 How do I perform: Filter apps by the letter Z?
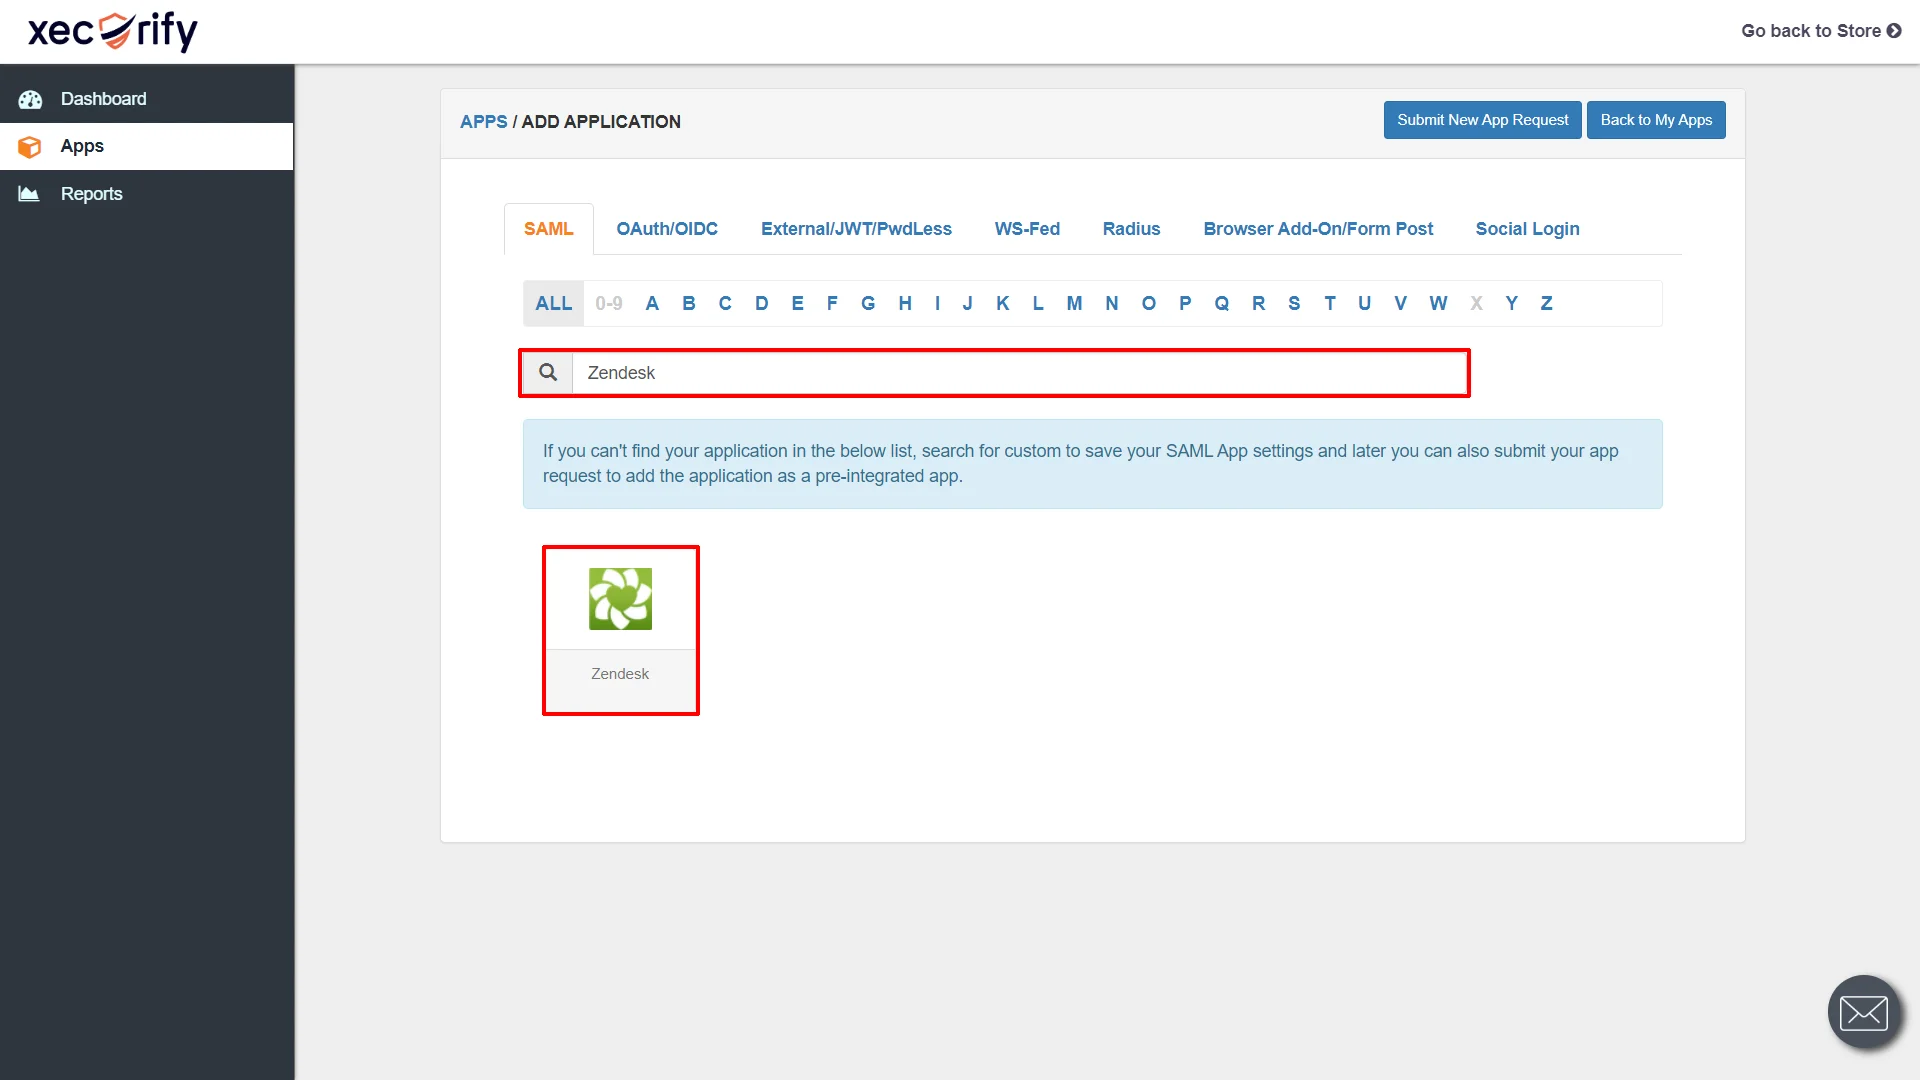[x=1546, y=302]
